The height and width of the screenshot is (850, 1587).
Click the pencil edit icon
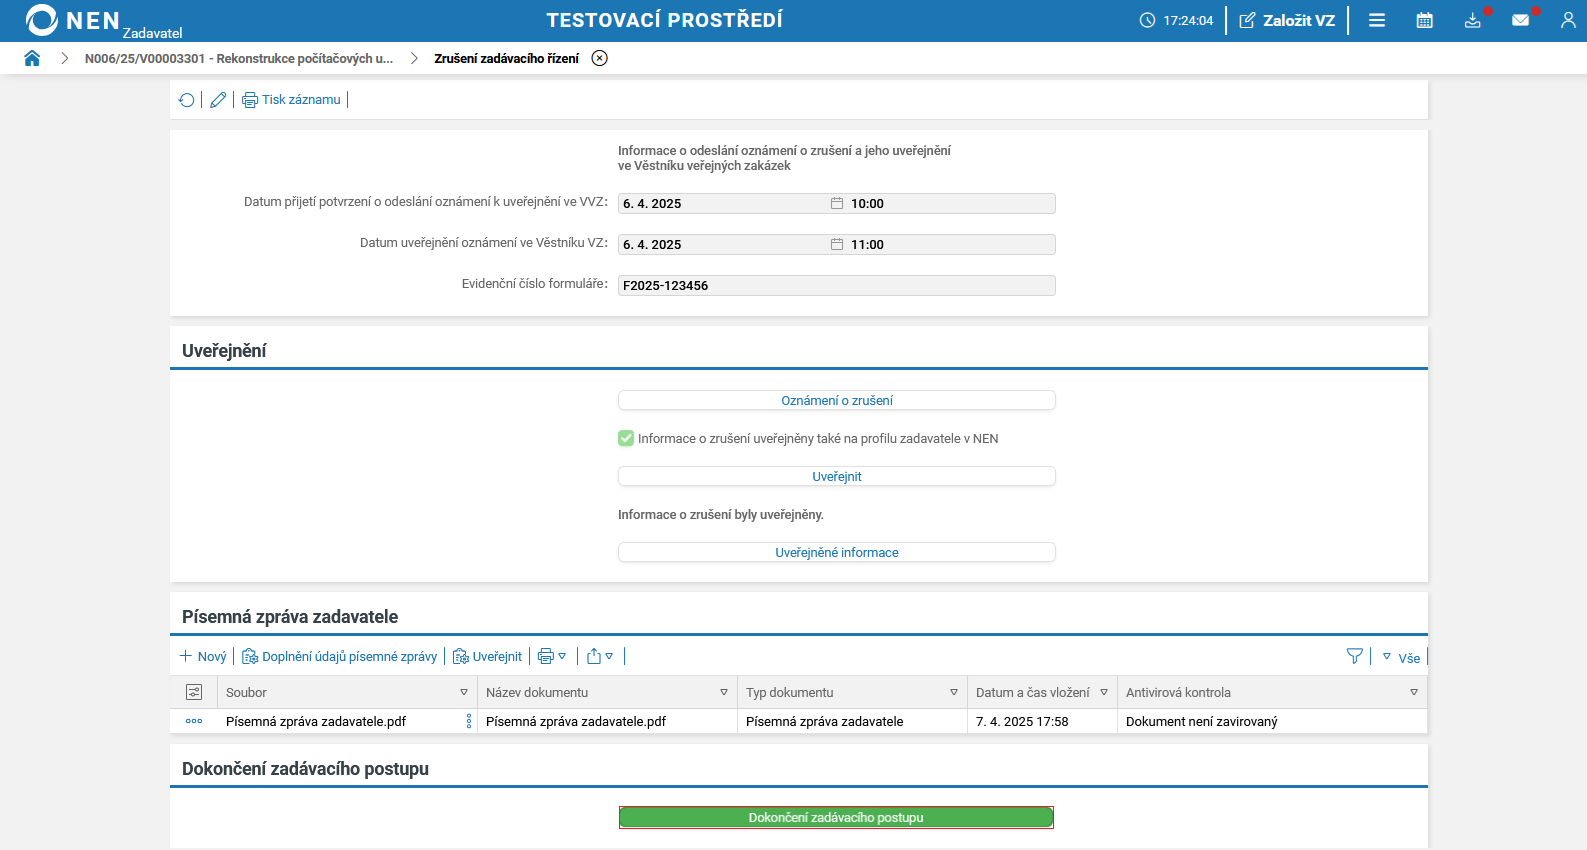(x=218, y=100)
